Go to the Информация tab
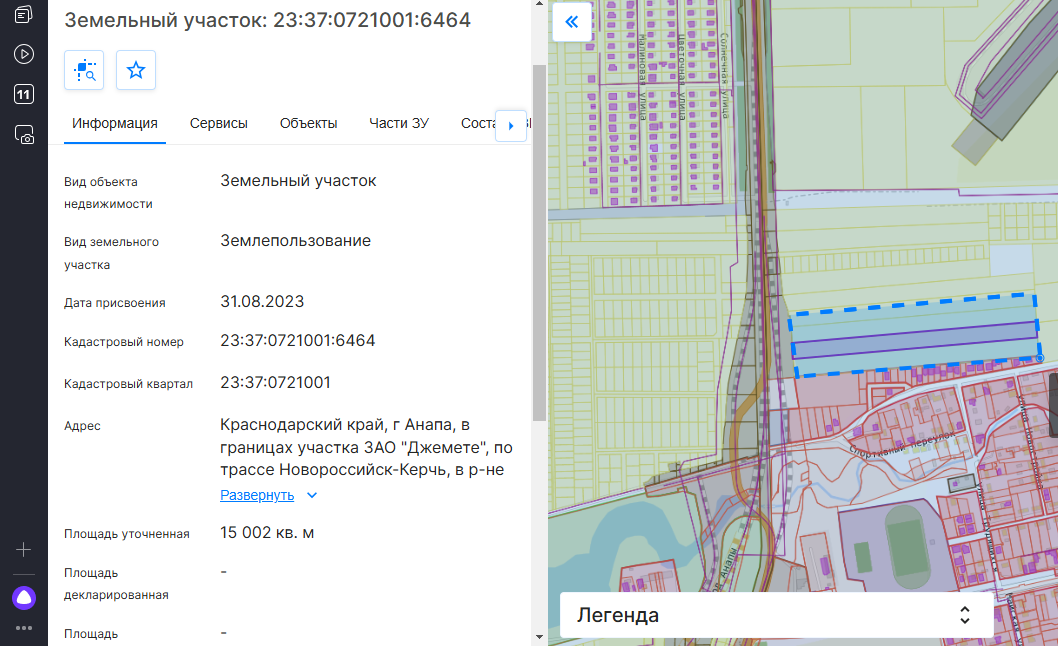 point(115,124)
